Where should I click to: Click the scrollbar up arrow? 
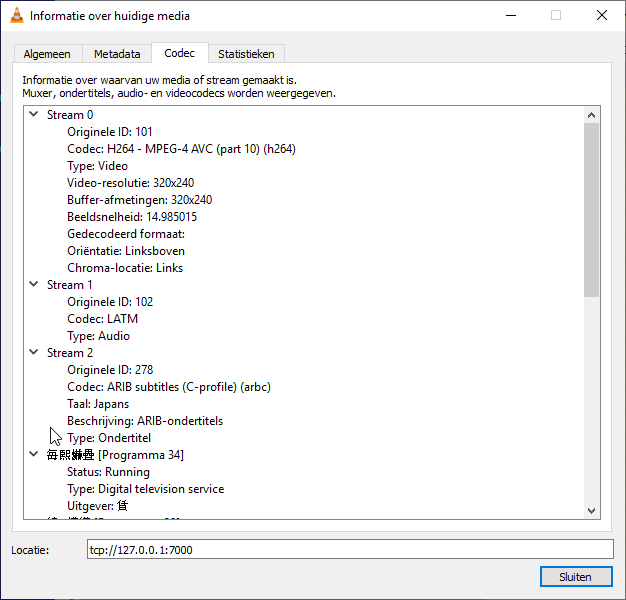coord(591,115)
